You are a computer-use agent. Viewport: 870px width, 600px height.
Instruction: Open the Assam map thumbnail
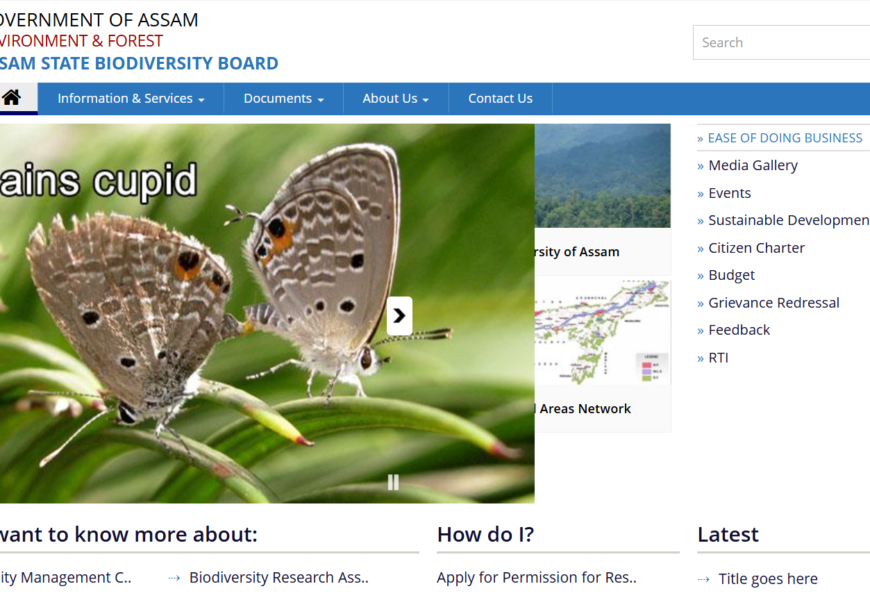[x=603, y=333]
